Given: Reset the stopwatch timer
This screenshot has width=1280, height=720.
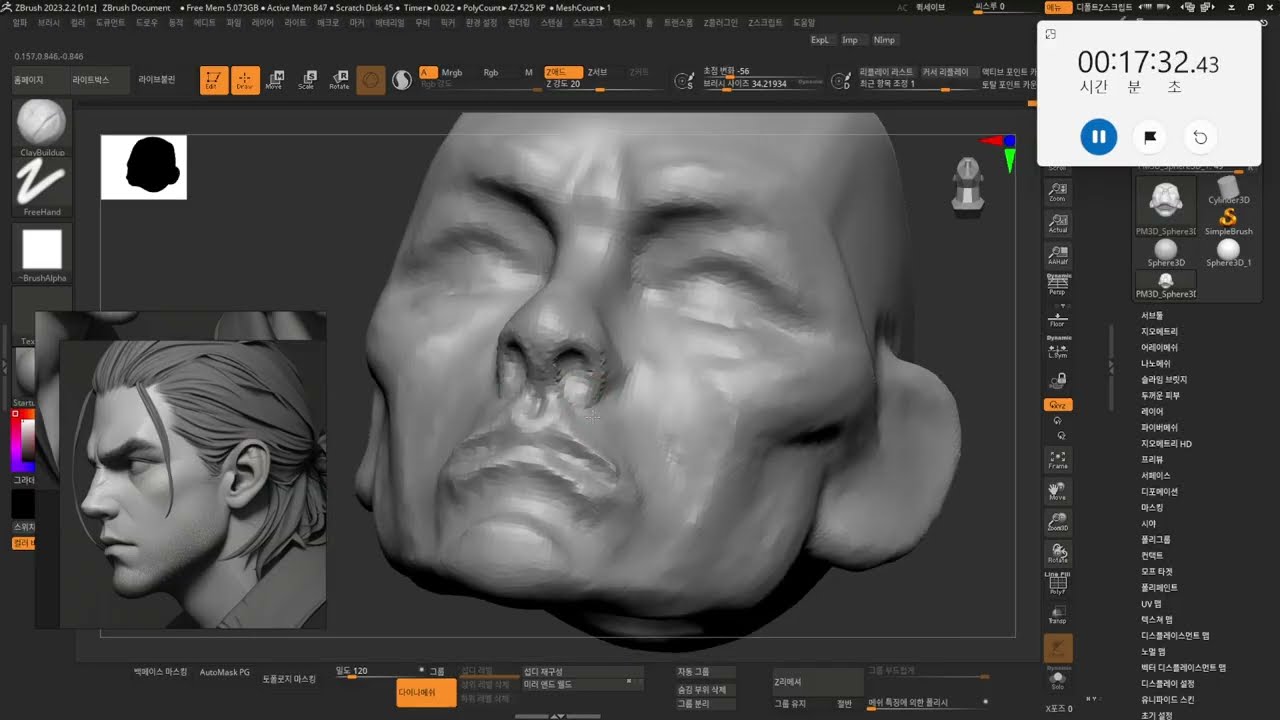Looking at the screenshot, I should point(1200,137).
